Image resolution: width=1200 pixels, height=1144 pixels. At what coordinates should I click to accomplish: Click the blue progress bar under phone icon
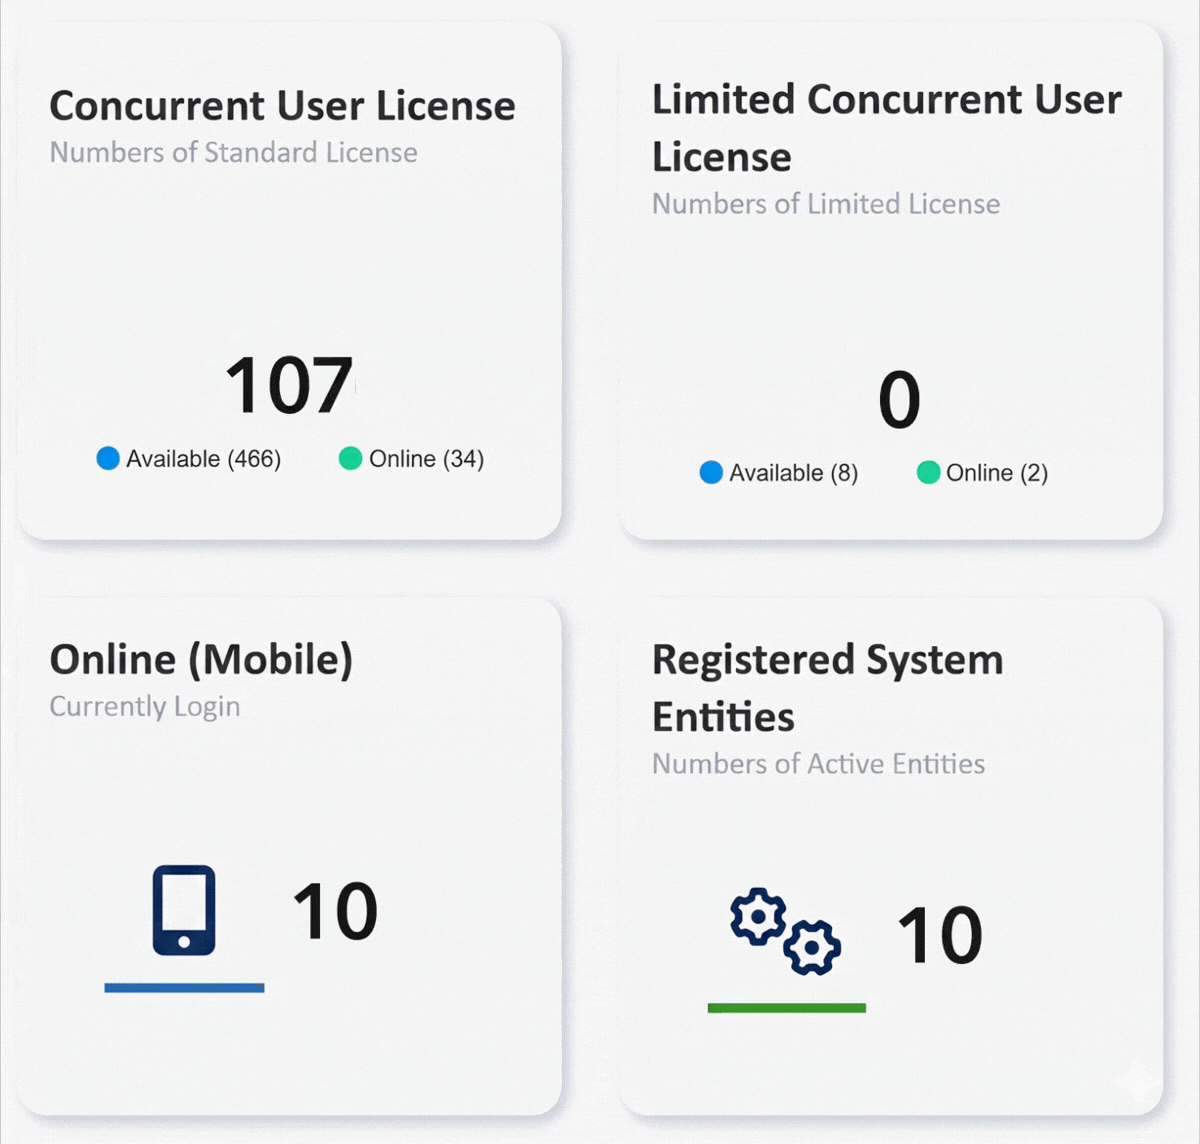pyautogui.click(x=184, y=988)
